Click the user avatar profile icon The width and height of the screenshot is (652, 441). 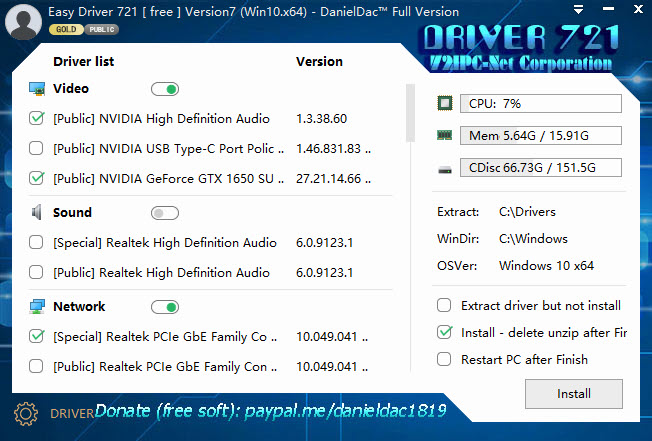pos(23,22)
